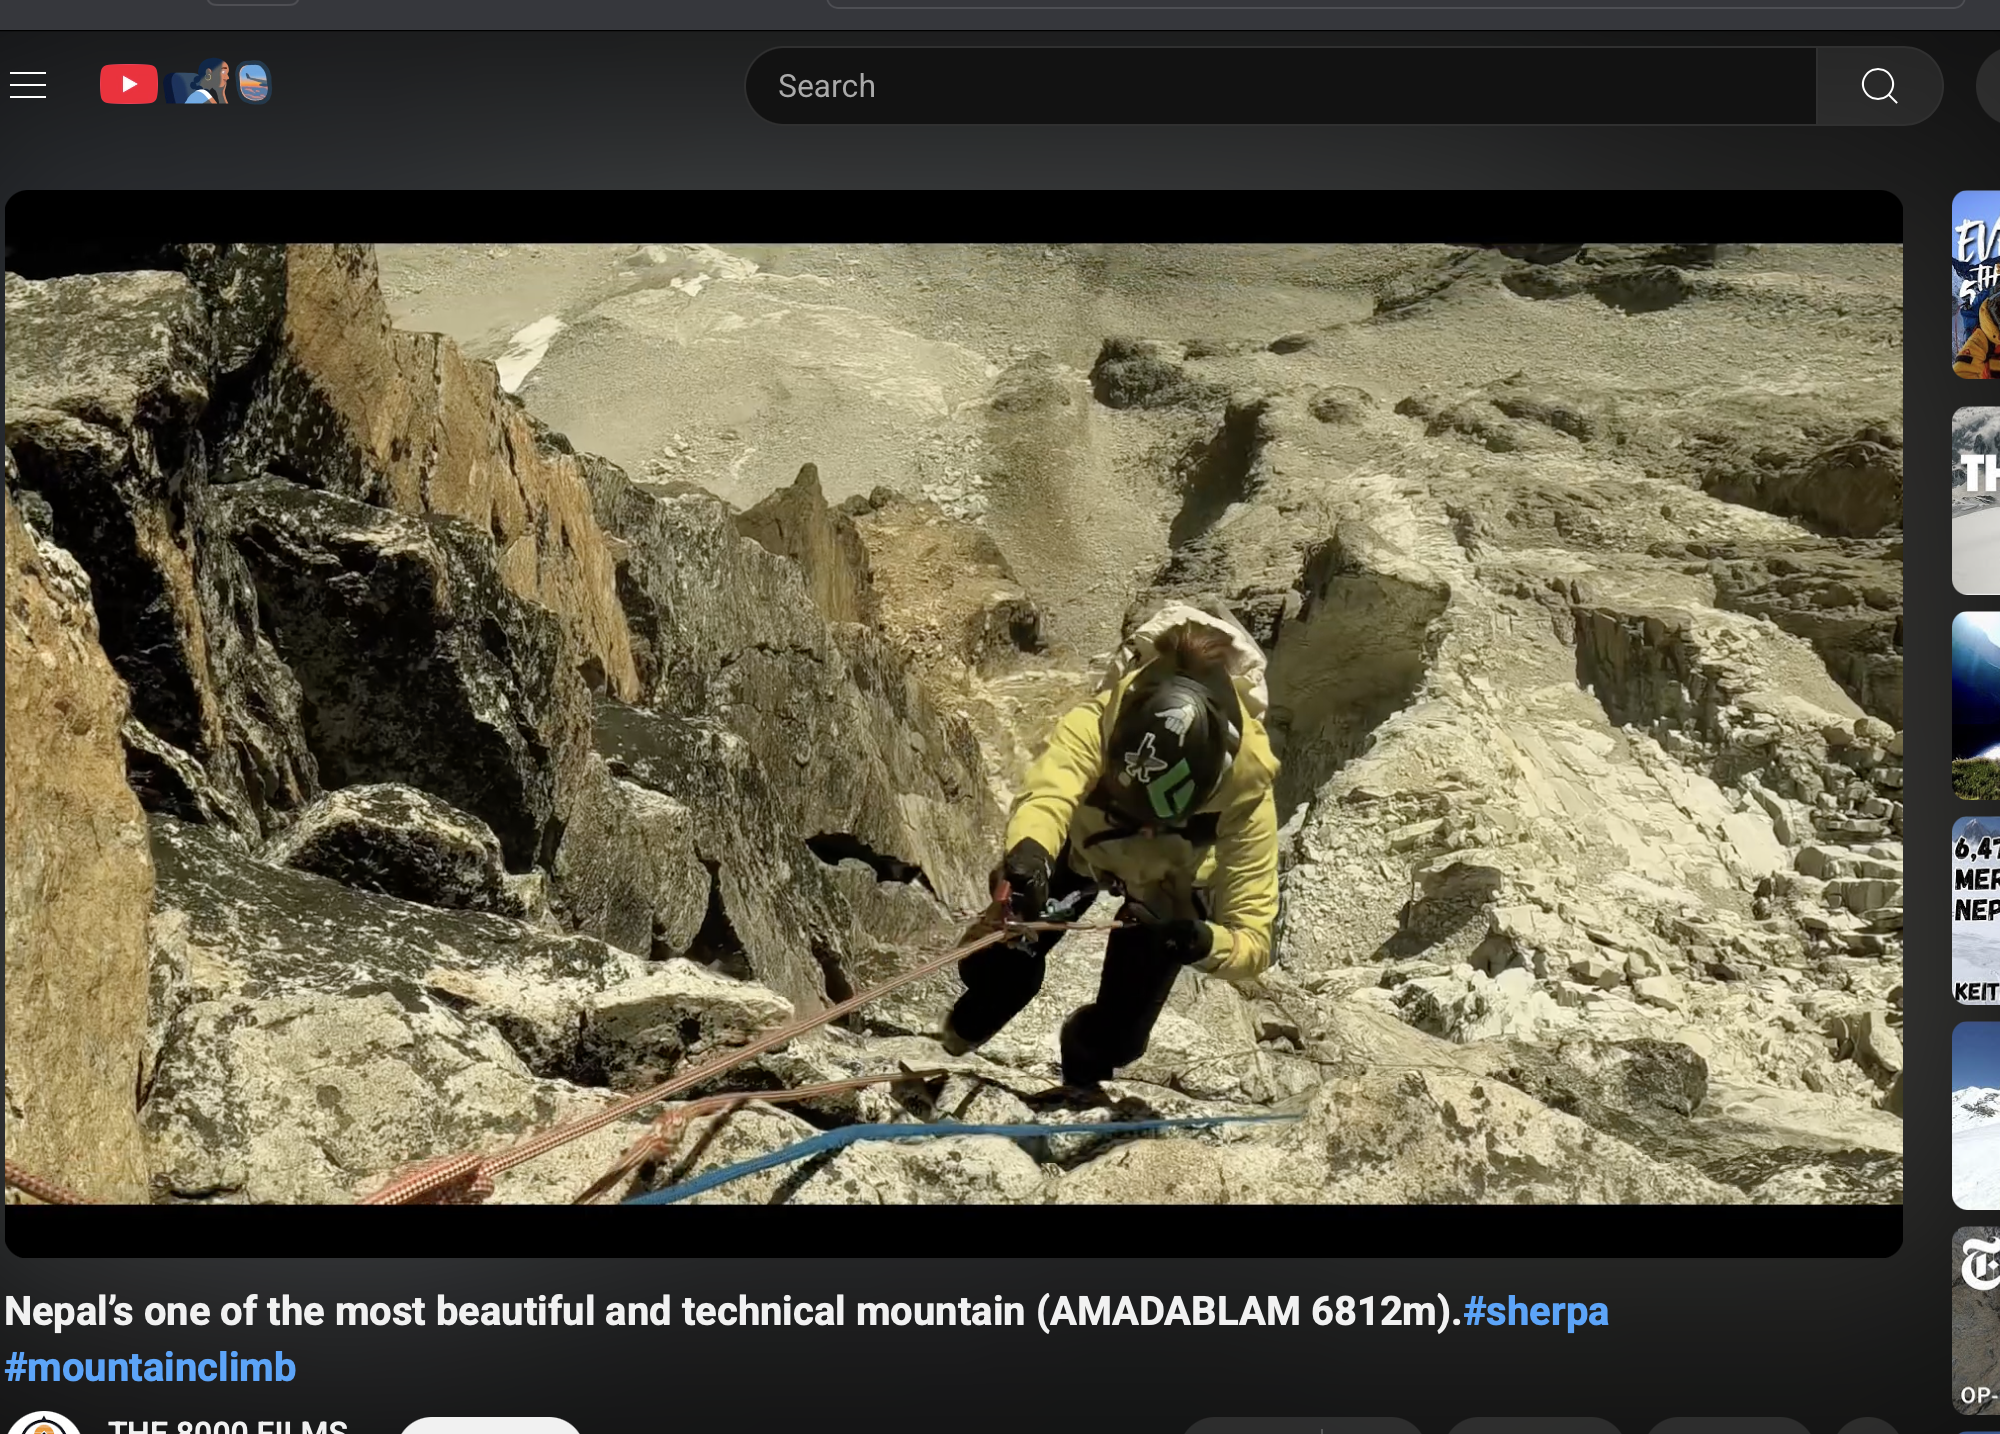The width and height of the screenshot is (2000, 1434).
Task: Click the voice search button at right edge
Action: (x=1990, y=86)
